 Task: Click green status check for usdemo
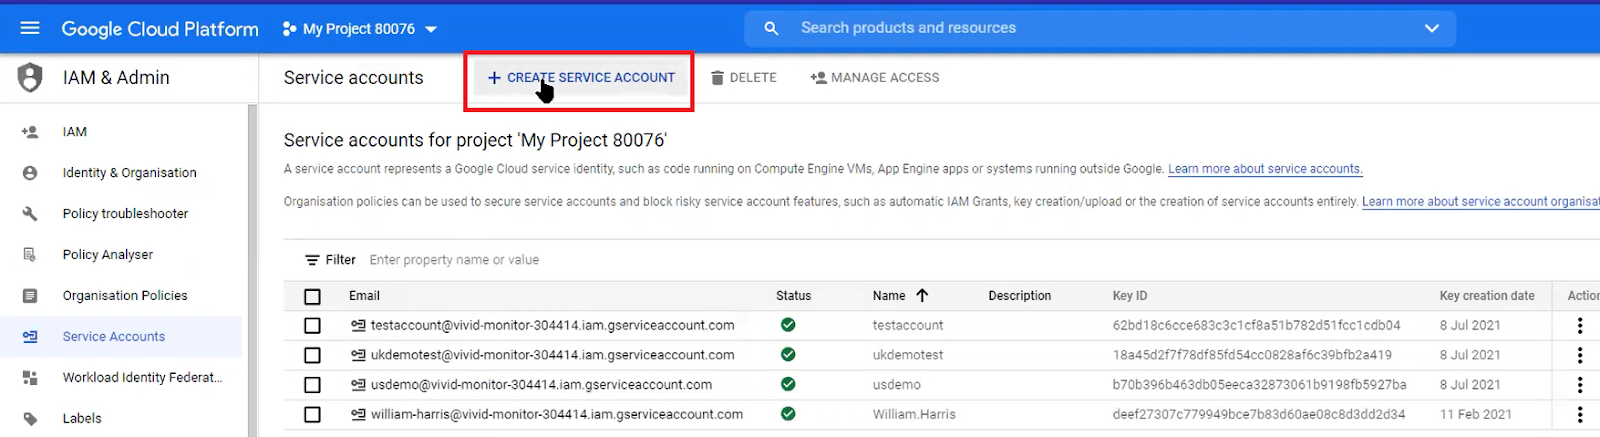click(788, 384)
